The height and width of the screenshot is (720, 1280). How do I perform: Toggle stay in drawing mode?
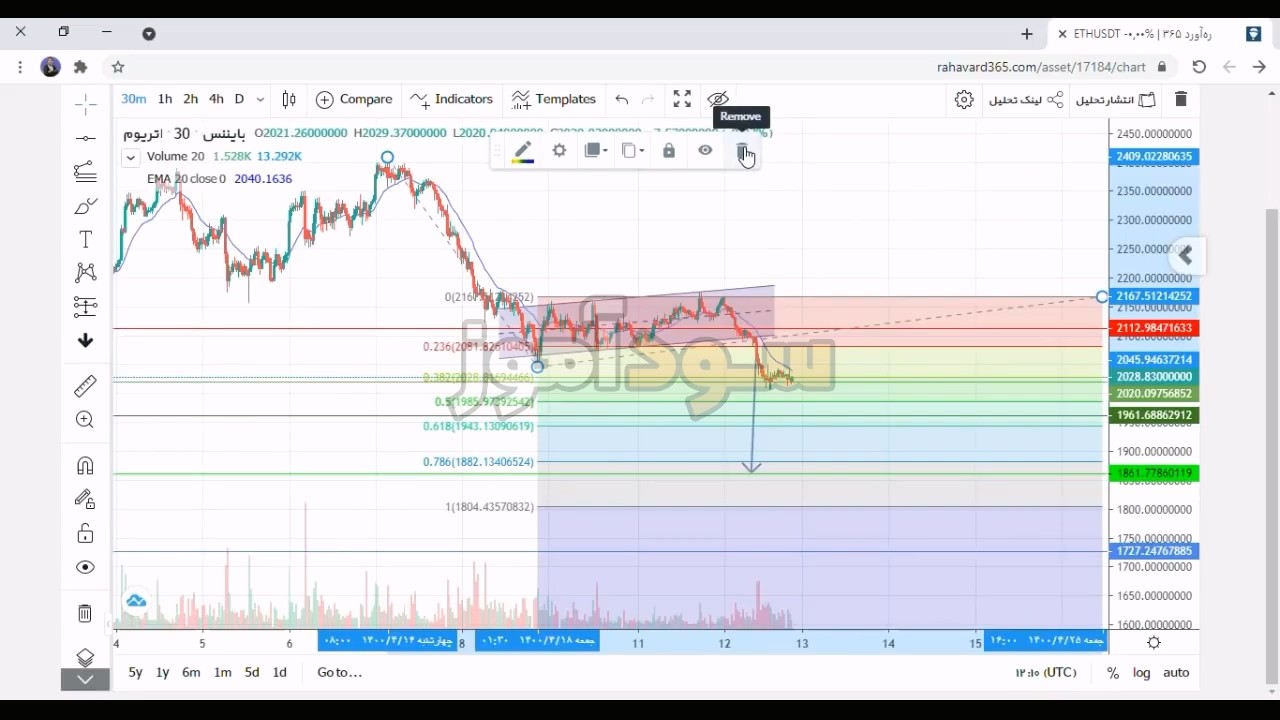(86, 499)
